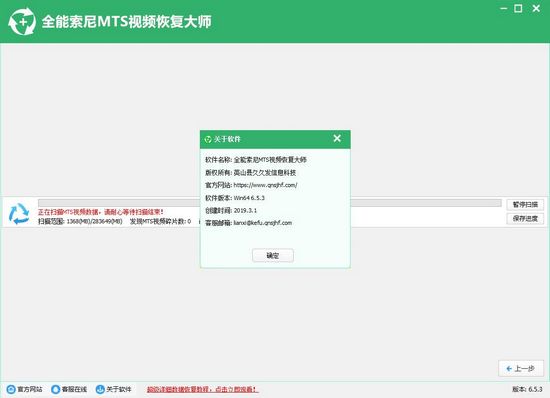Screen dimensions: 550x398
Task: Close the main application window
Action: pyautogui.click(x=536, y=8)
